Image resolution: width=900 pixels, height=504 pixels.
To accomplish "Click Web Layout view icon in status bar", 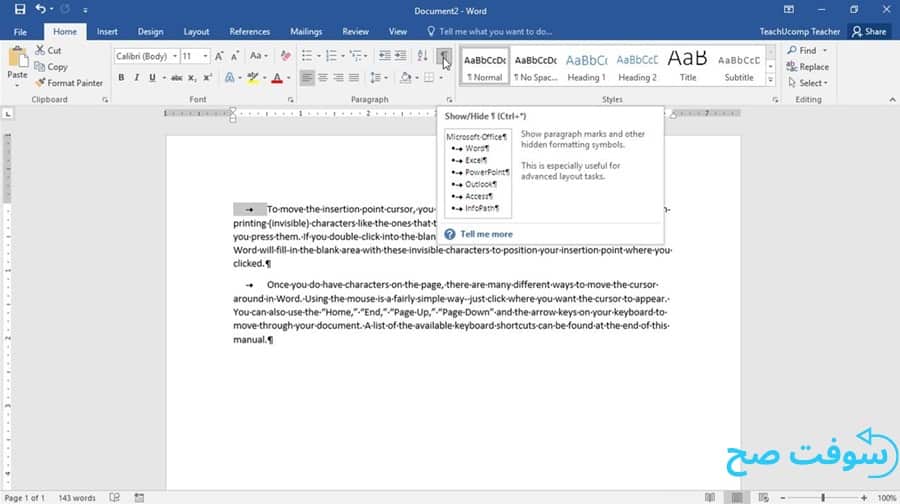I will pos(763,497).
